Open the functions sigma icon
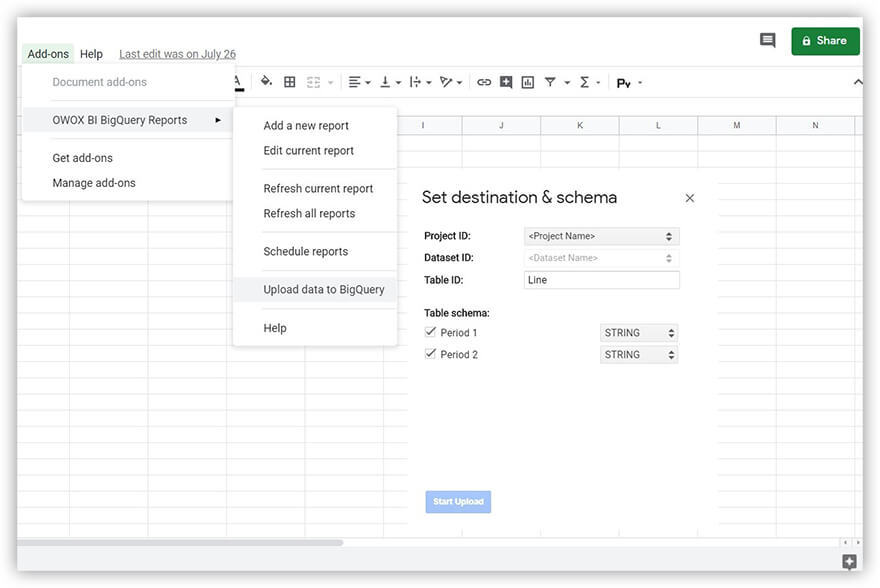880x588 pixels. pyautogui.click(x=584, y=82)
